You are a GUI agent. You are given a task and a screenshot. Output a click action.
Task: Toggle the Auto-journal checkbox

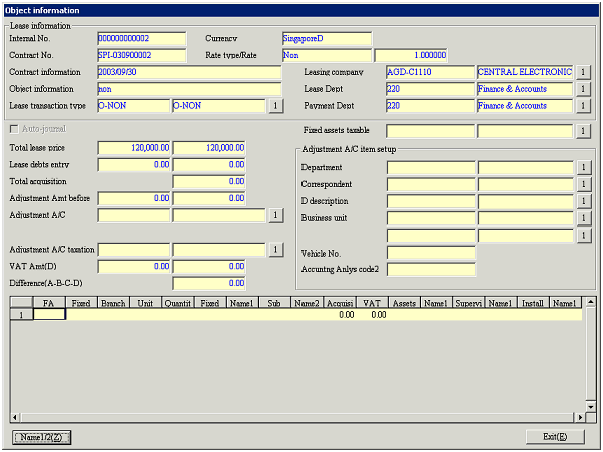tap(14, 129)
